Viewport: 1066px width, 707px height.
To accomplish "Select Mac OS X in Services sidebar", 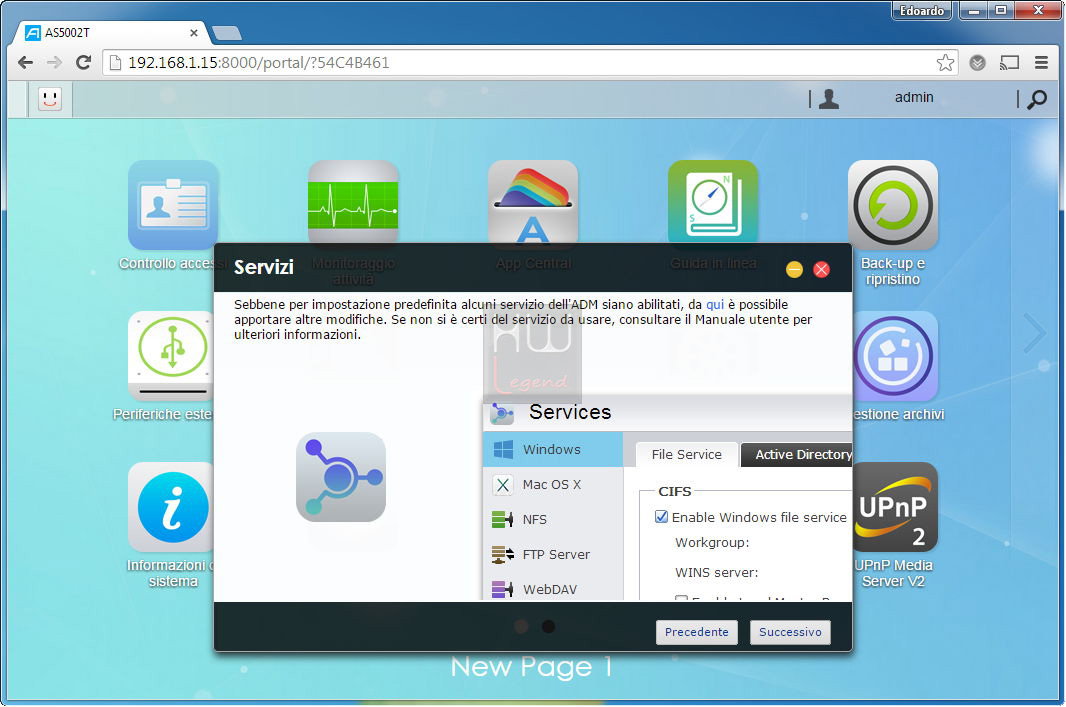I will pyautogui.click(x=553, y=485).
